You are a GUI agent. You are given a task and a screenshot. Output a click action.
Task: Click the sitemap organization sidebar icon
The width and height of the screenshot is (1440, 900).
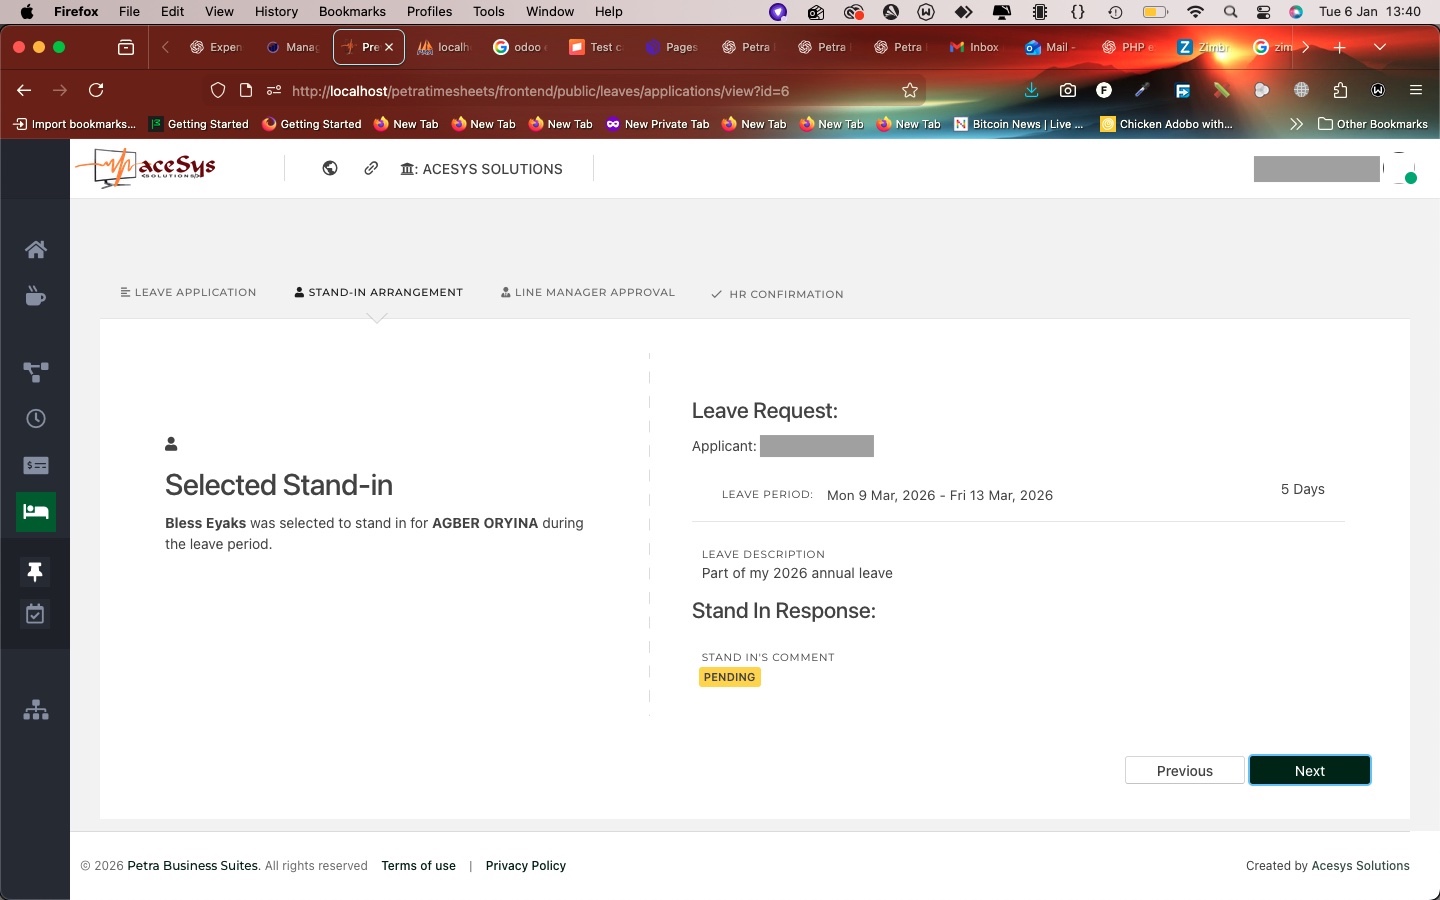[x=36, y=711]
